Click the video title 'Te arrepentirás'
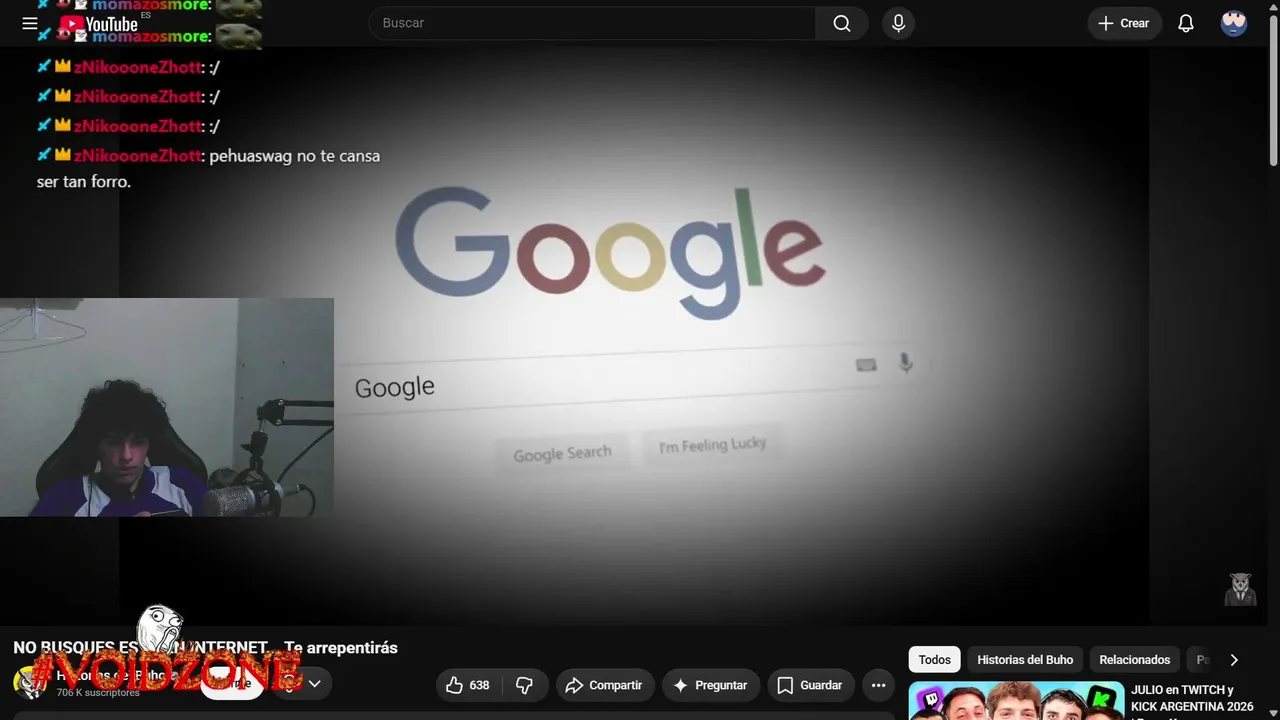 point(341,648)
